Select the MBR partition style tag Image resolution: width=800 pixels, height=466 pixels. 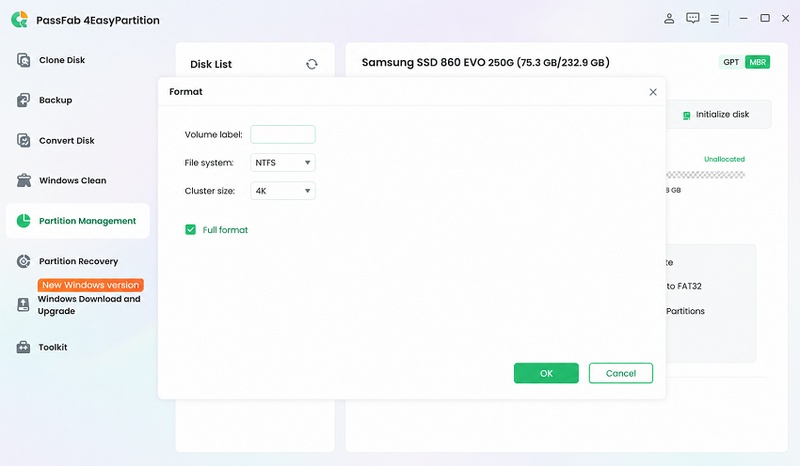click(x=758, y=62)
